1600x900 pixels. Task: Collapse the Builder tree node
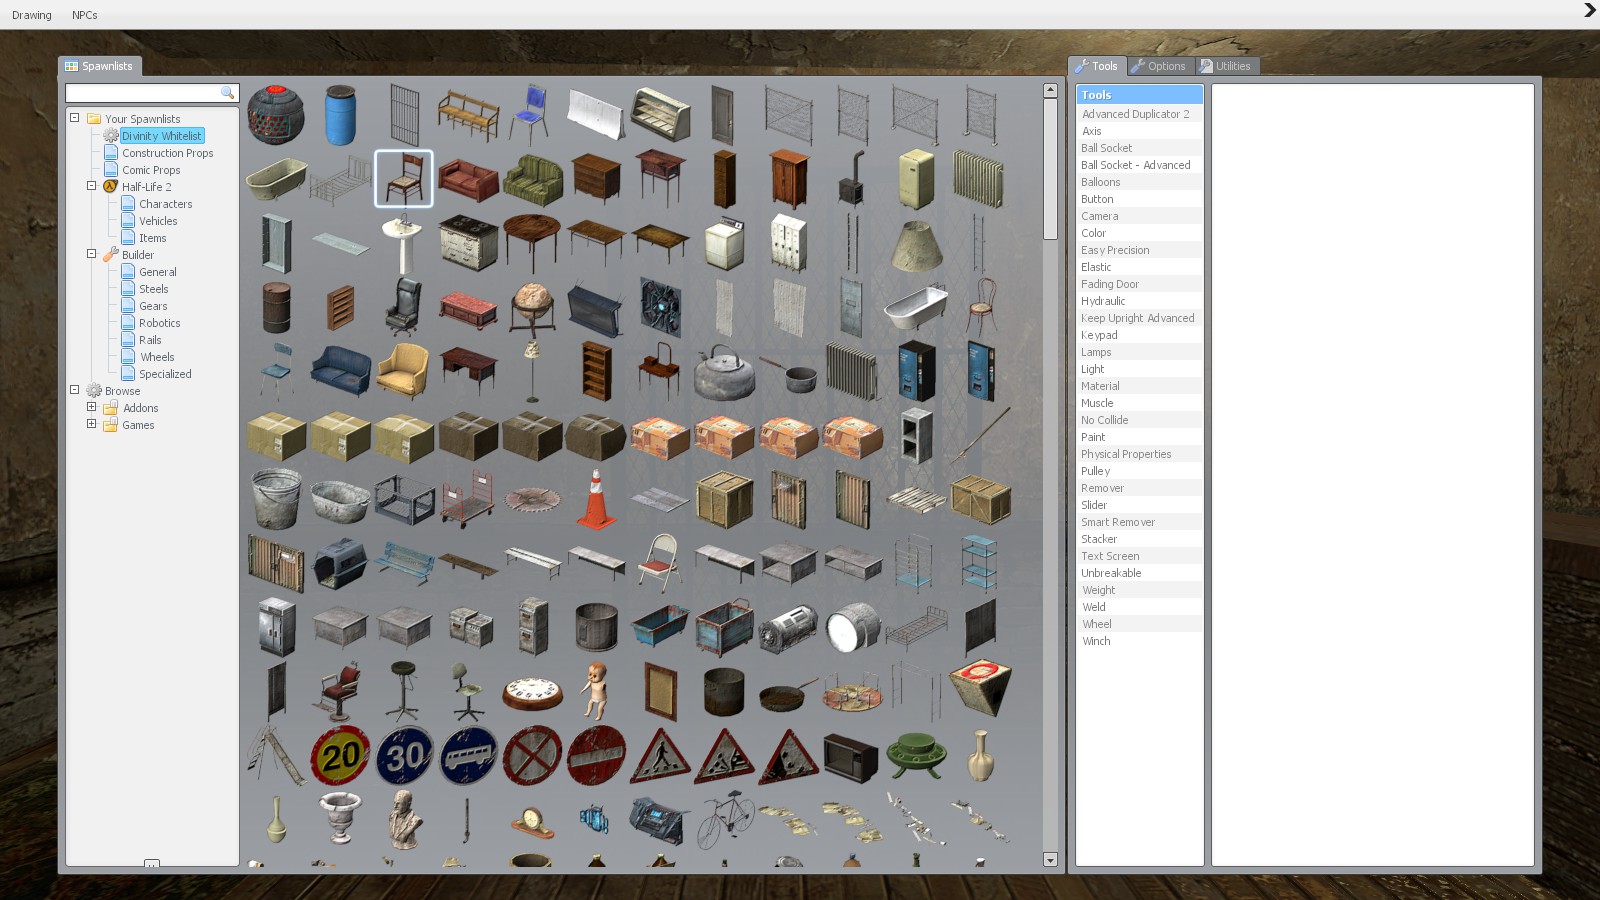(x=91, y=254)
